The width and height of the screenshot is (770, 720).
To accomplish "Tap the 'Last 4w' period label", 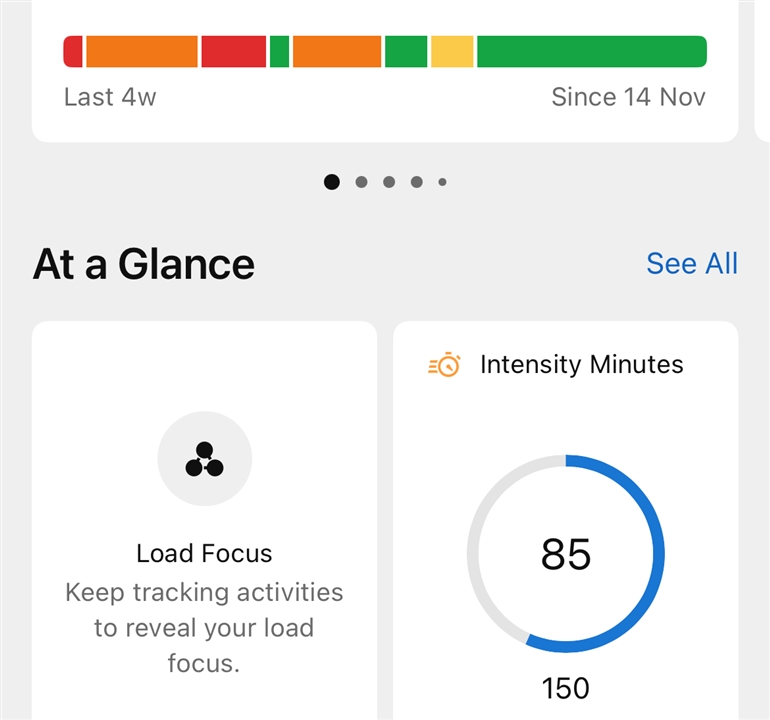I will [x=110, y=97].
